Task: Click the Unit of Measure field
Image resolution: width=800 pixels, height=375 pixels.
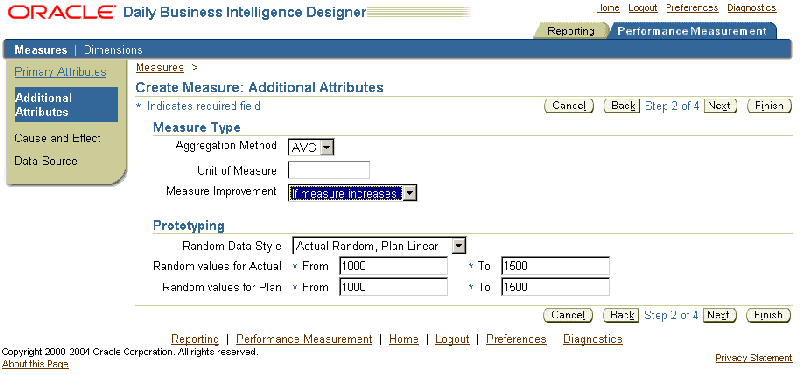Action: (329, 170)
